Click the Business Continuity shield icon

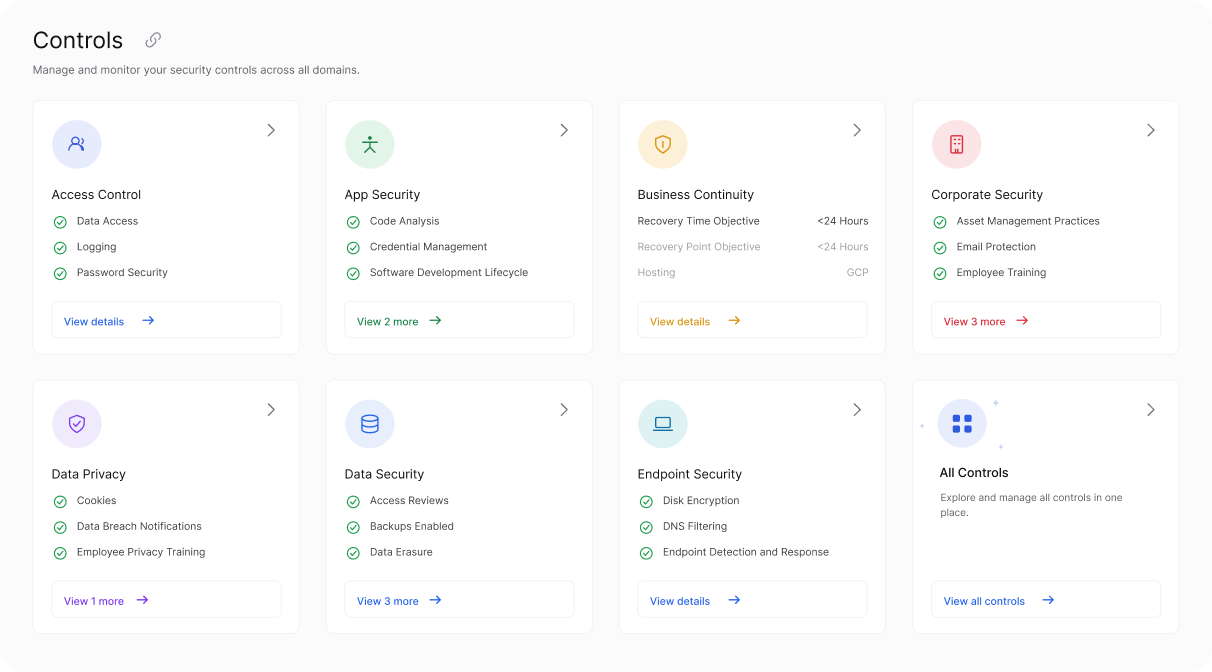663,144
